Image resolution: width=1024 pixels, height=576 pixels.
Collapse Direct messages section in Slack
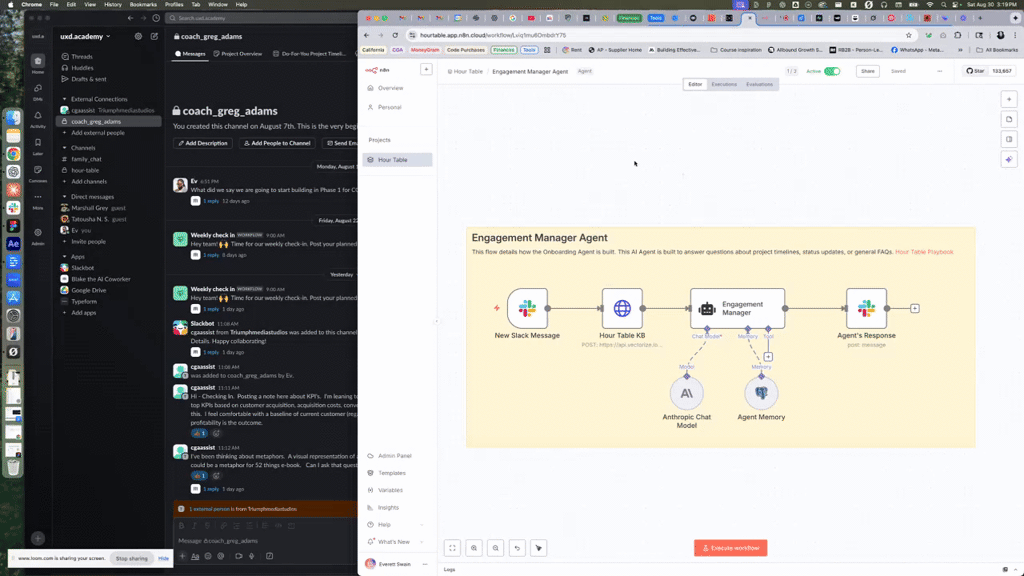click(x=64, y=197)
